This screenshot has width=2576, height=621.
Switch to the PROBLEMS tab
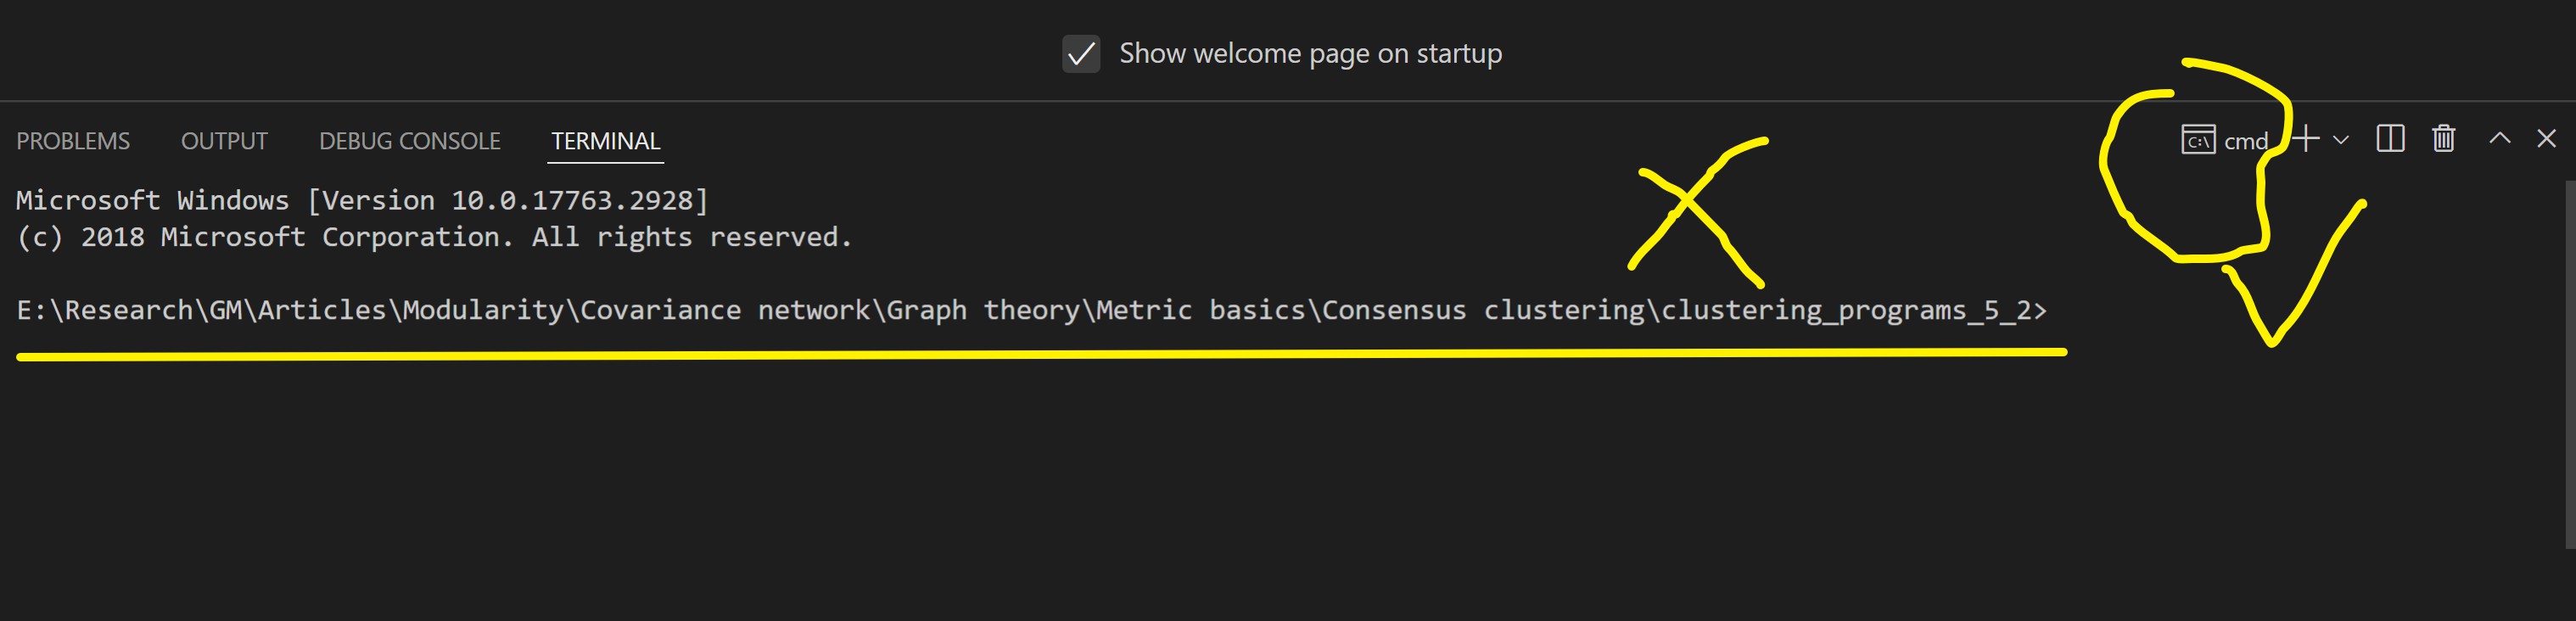point(73,141)
